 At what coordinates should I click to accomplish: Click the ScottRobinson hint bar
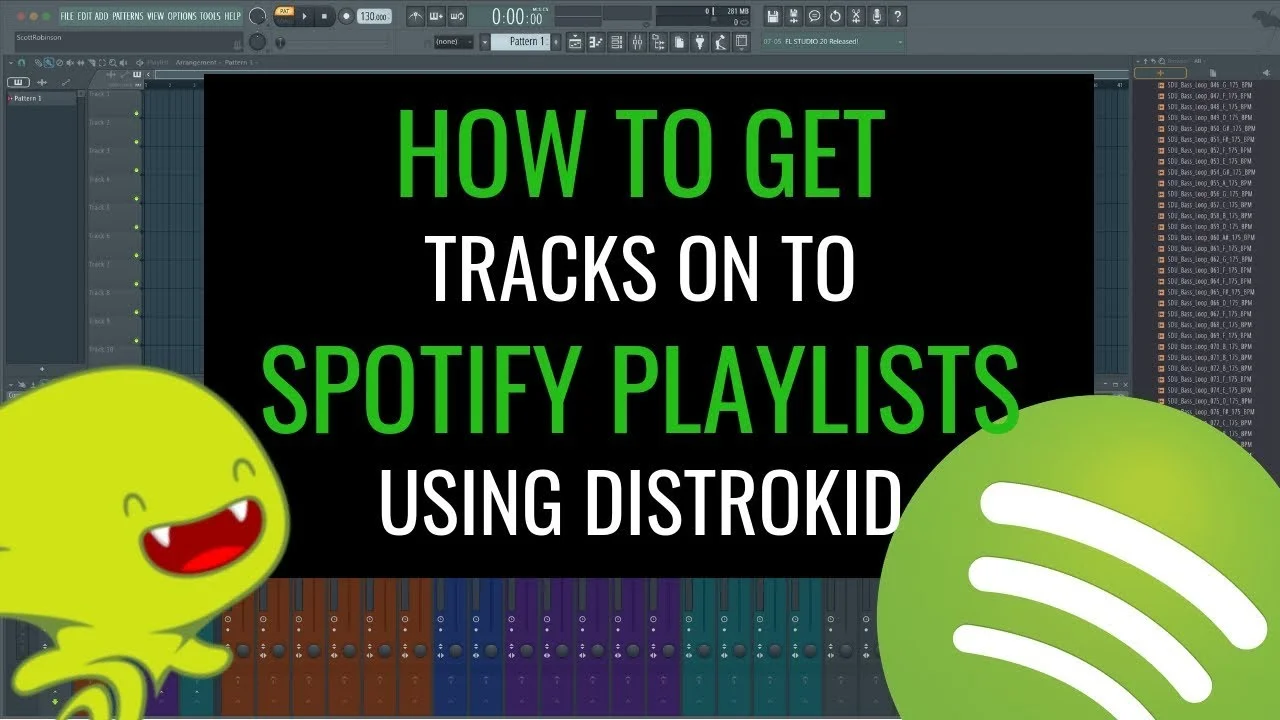point(129,42)
